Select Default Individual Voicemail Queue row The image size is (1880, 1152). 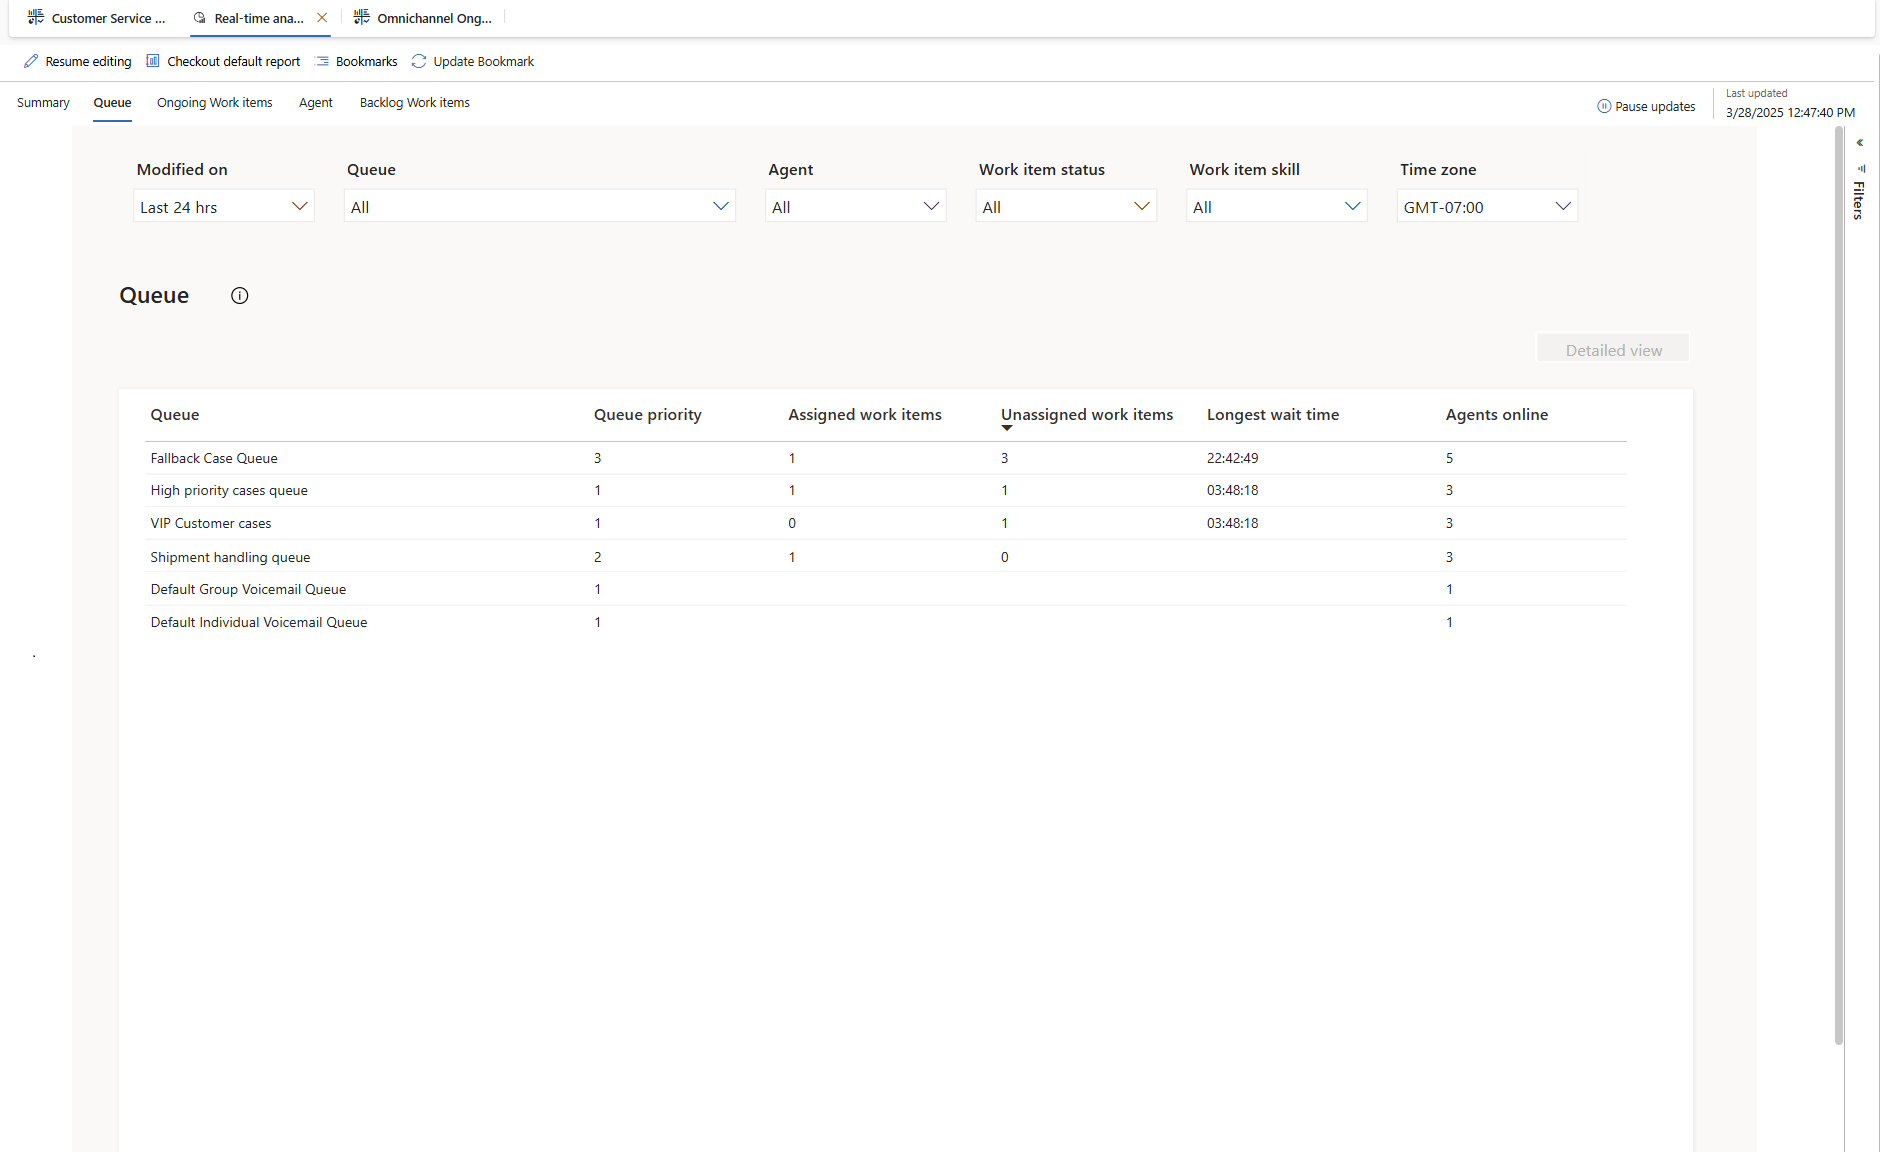(x=885, y=622)
